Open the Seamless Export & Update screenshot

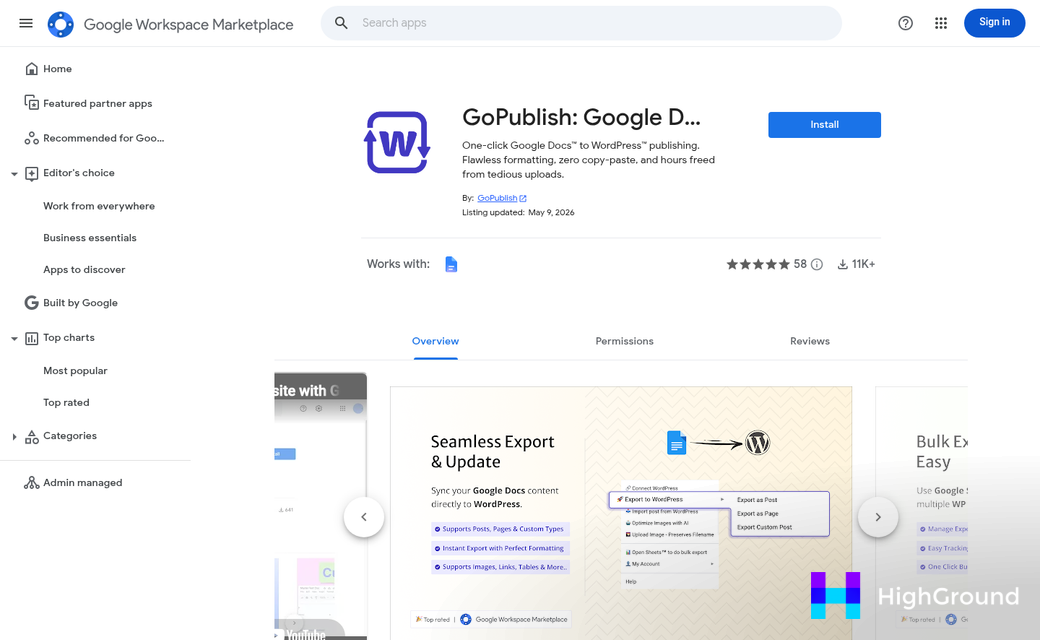click(x=621, y=513)
